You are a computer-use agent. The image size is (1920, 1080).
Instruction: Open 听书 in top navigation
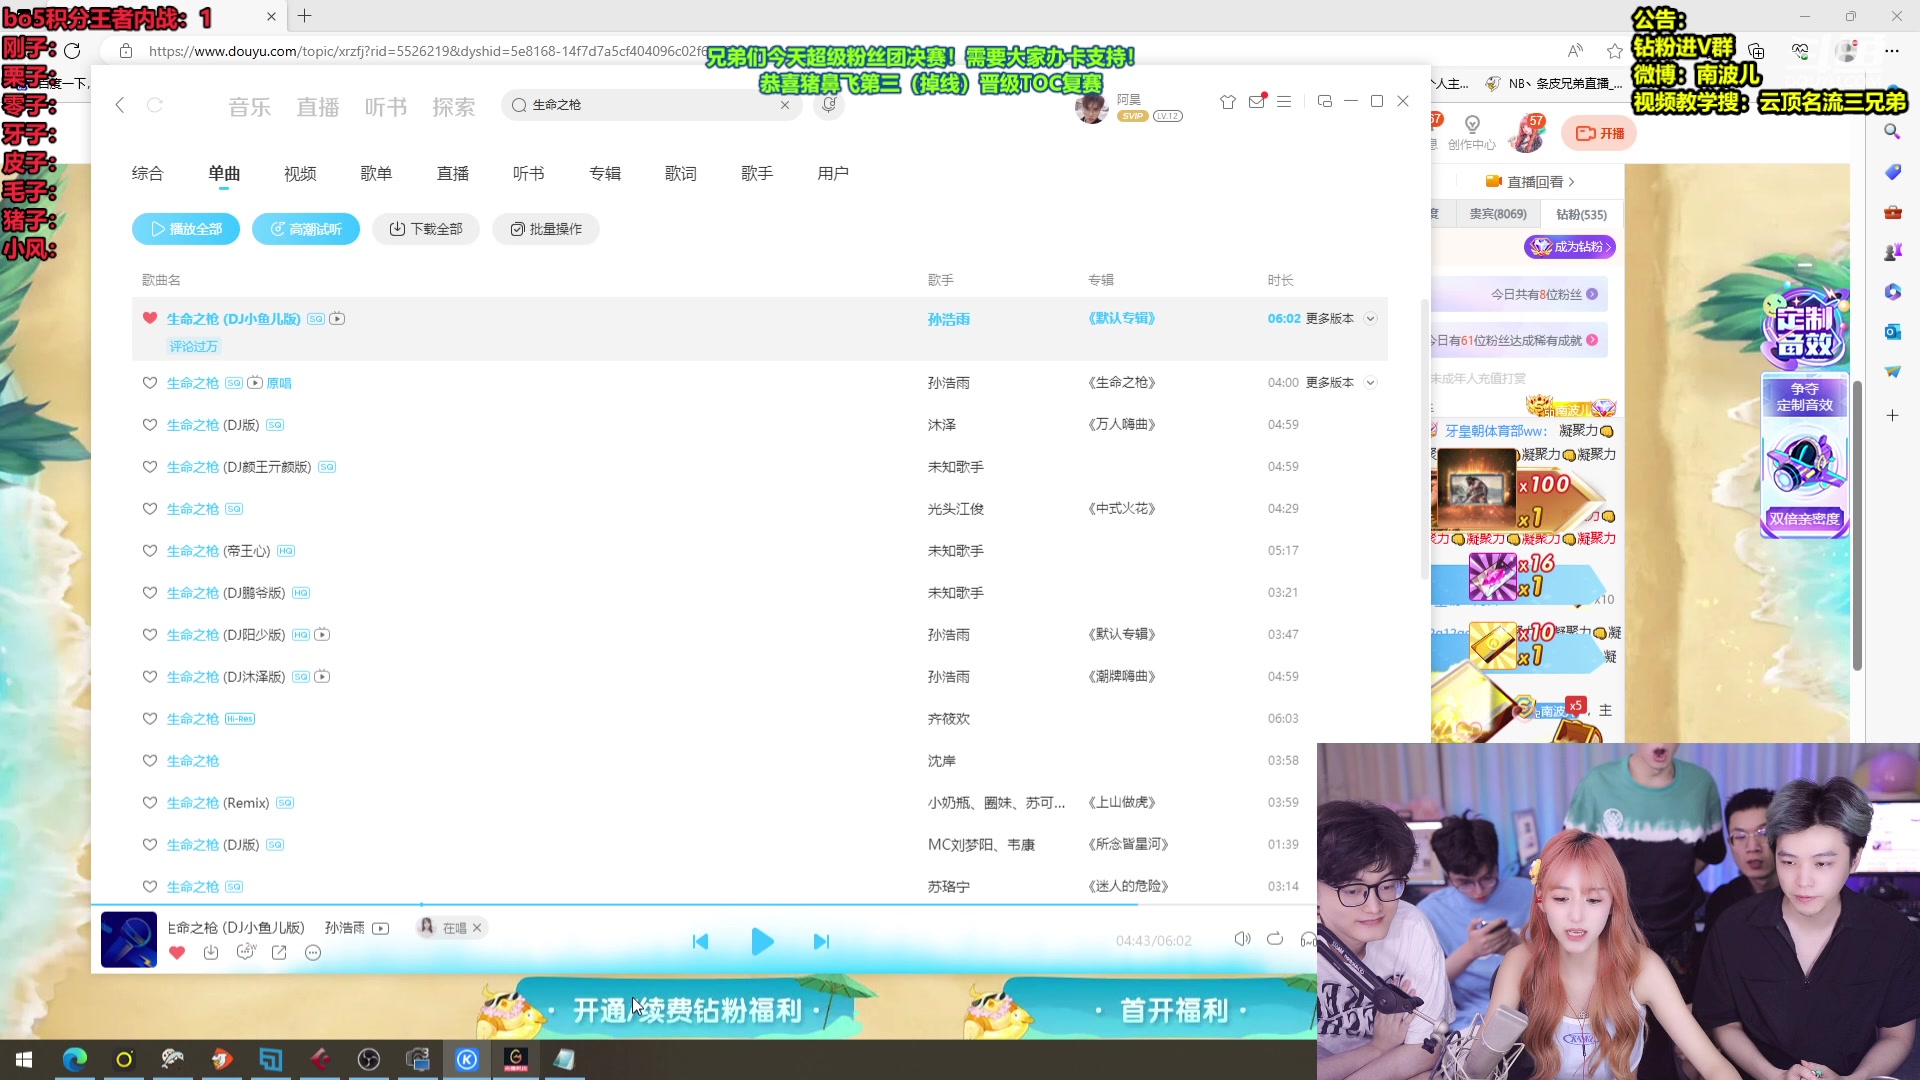[385, 107]
